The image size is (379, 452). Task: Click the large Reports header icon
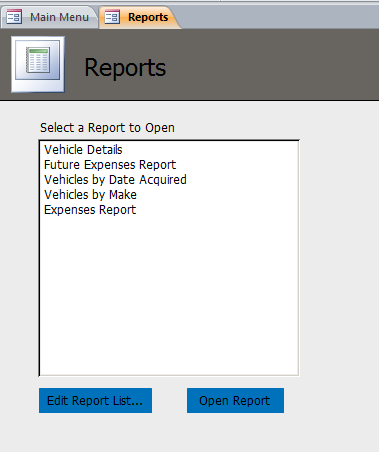(x=38, y=64)
